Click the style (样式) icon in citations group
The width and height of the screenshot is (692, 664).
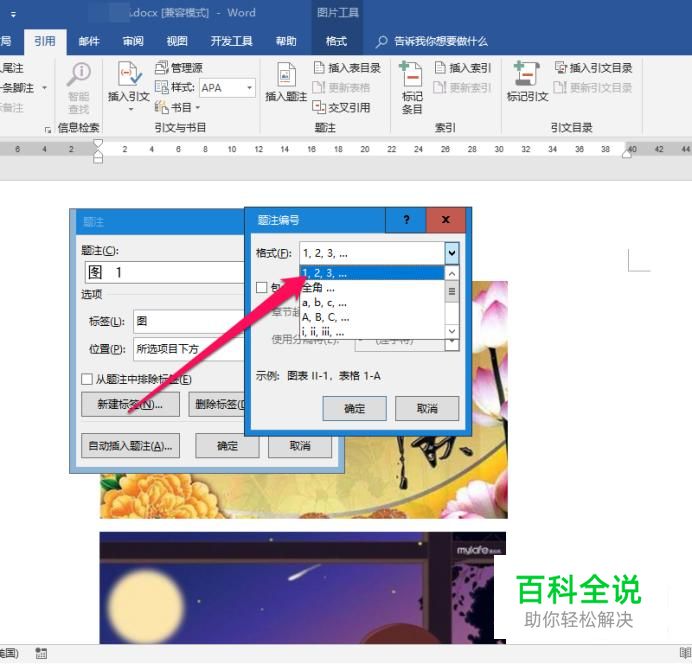click(162, 87)
